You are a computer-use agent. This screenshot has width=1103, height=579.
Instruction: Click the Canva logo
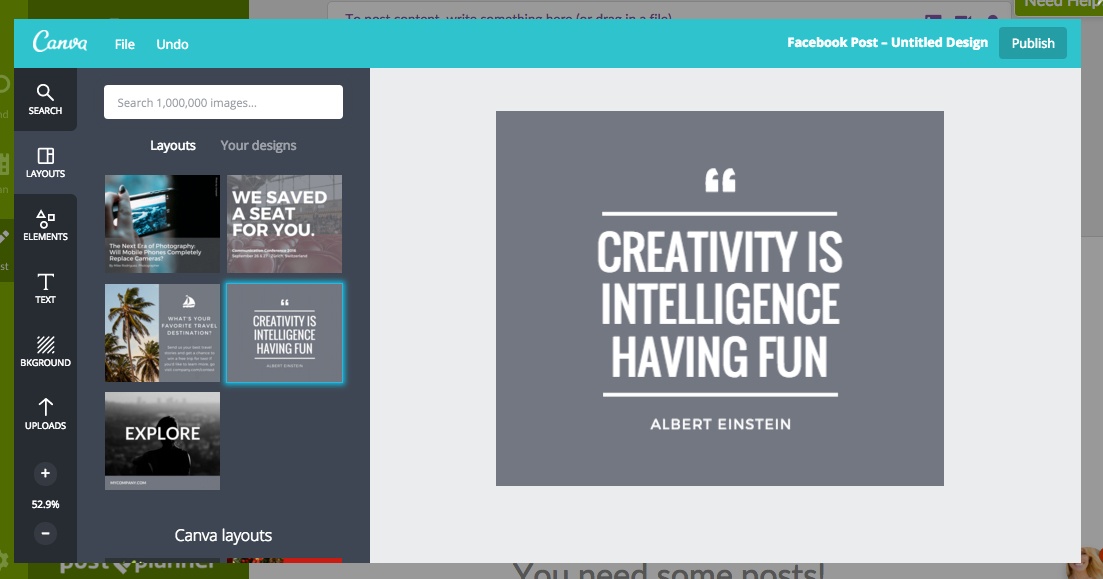(60, 43)
